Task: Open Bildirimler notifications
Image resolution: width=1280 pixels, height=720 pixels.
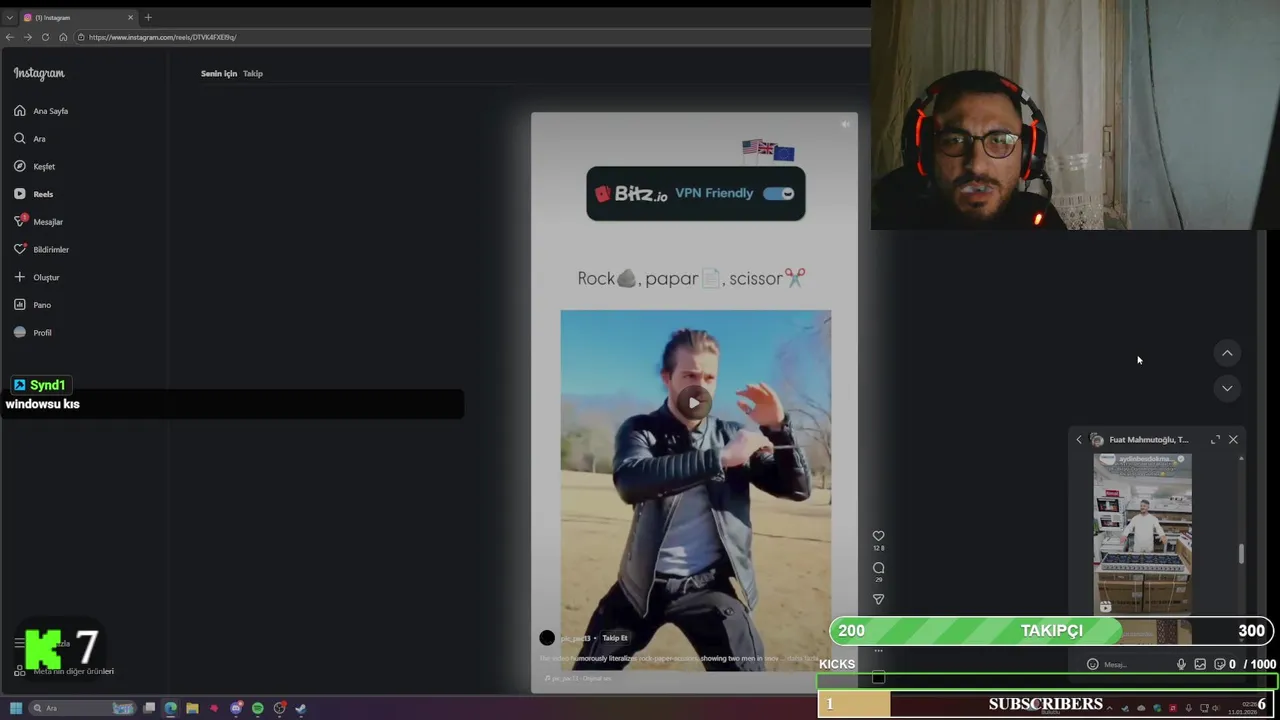Action: [42, 250]
